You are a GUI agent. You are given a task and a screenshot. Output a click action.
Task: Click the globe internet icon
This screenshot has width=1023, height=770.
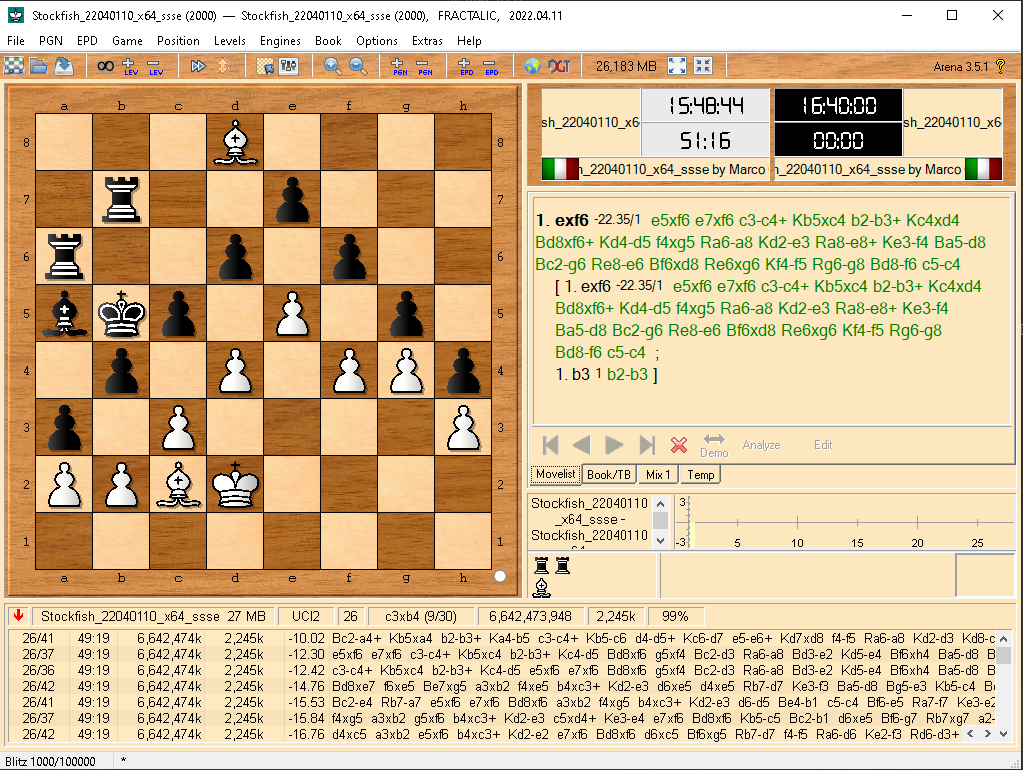pos(532,66)
